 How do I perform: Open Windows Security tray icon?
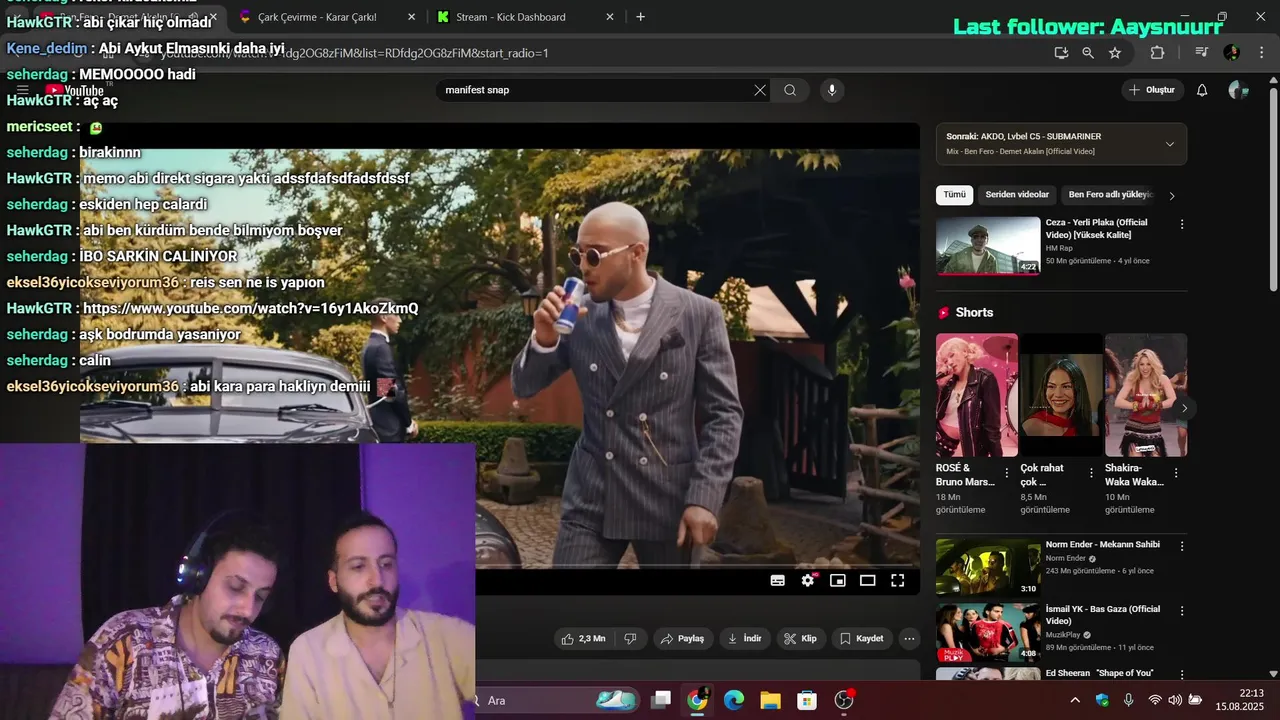(x=1102, y=700)
